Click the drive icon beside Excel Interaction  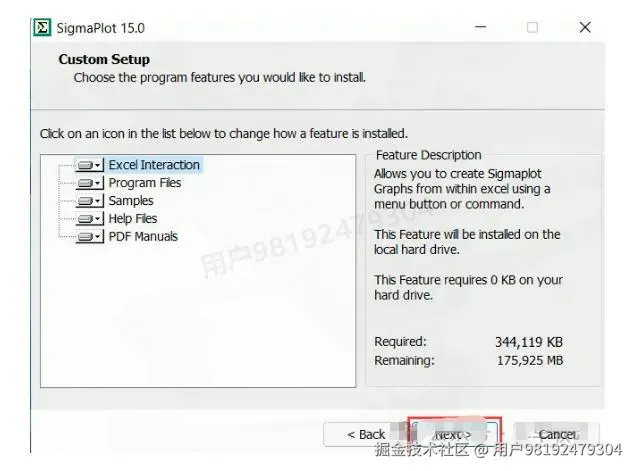click(85, 165)
